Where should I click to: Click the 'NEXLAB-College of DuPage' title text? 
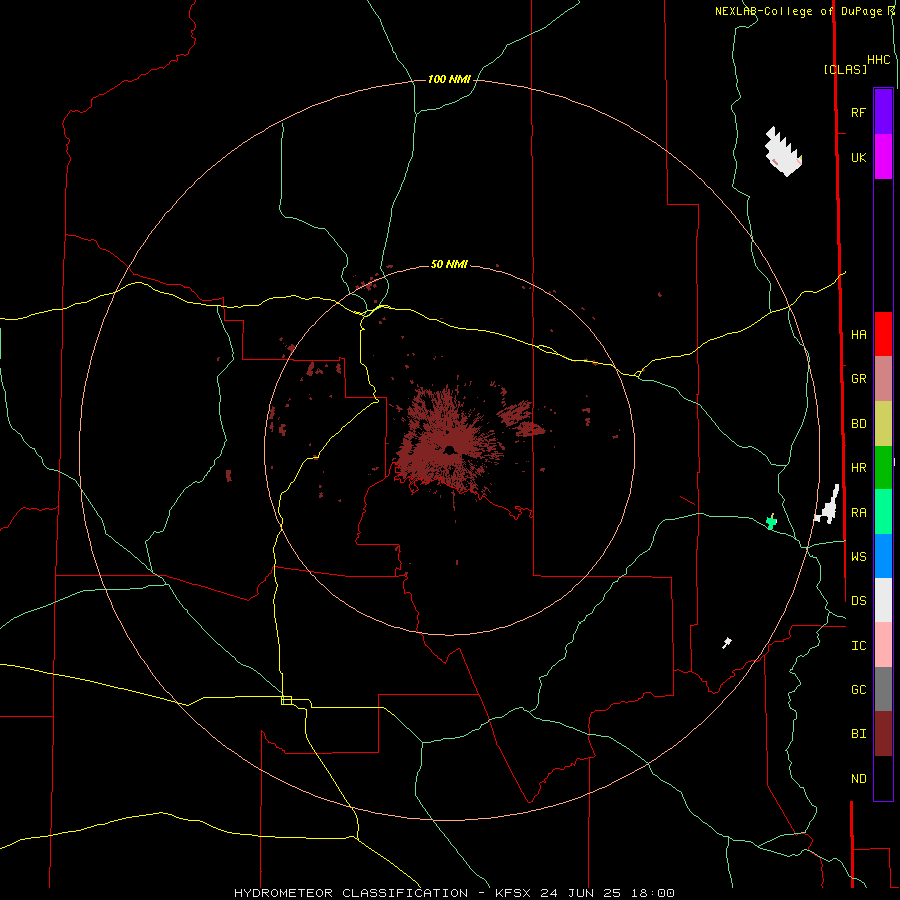(x=799, y=11)
